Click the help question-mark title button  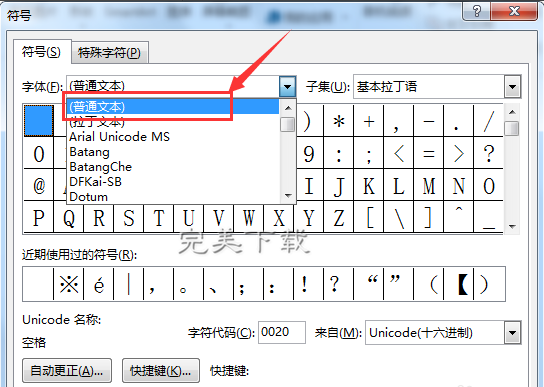point(477,11)
